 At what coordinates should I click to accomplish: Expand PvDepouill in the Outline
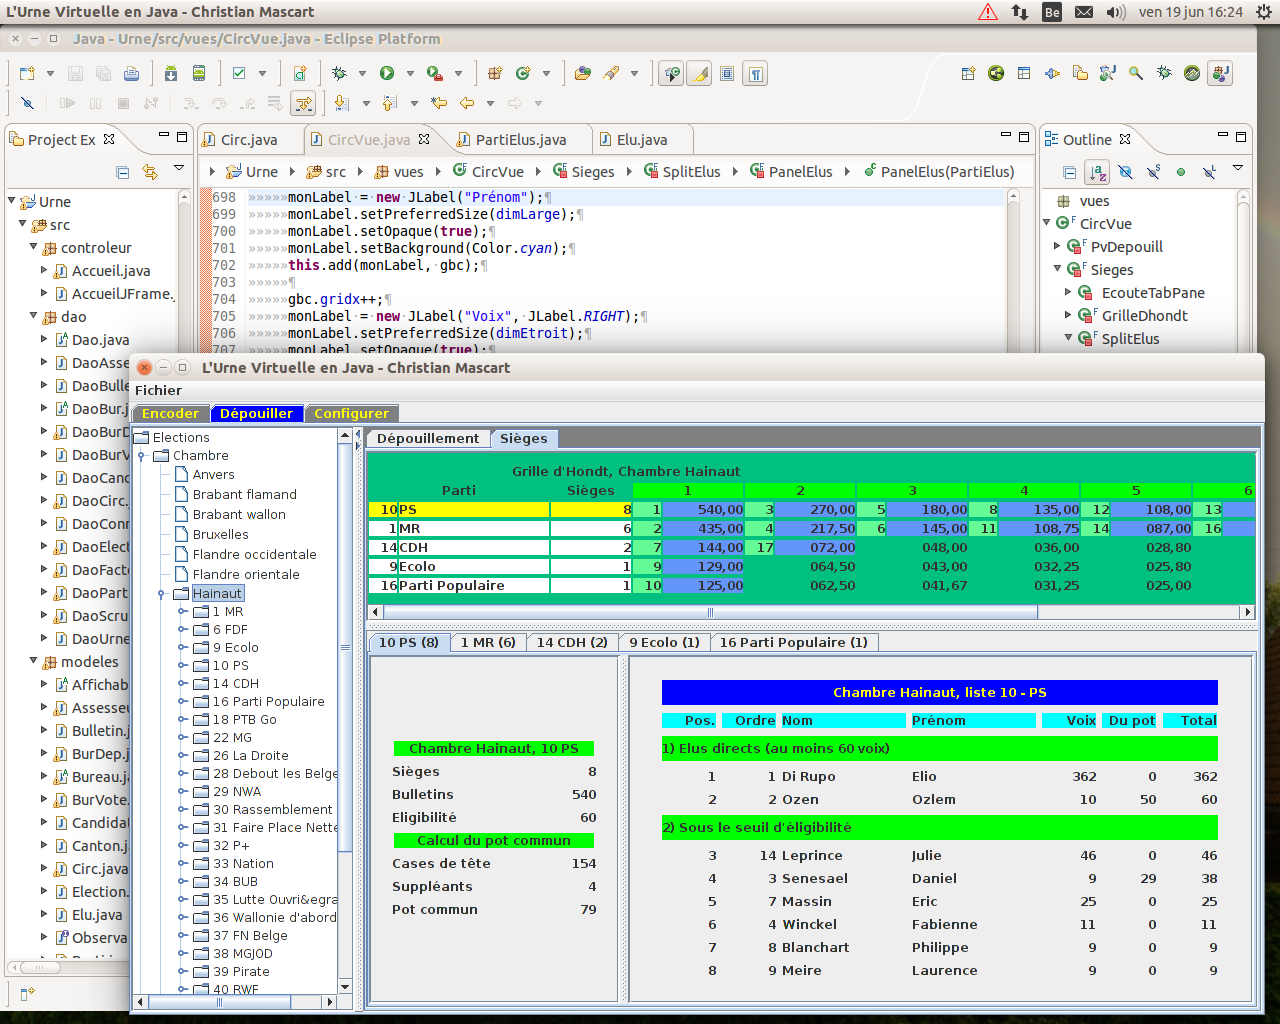click(x=1057, y=246)
